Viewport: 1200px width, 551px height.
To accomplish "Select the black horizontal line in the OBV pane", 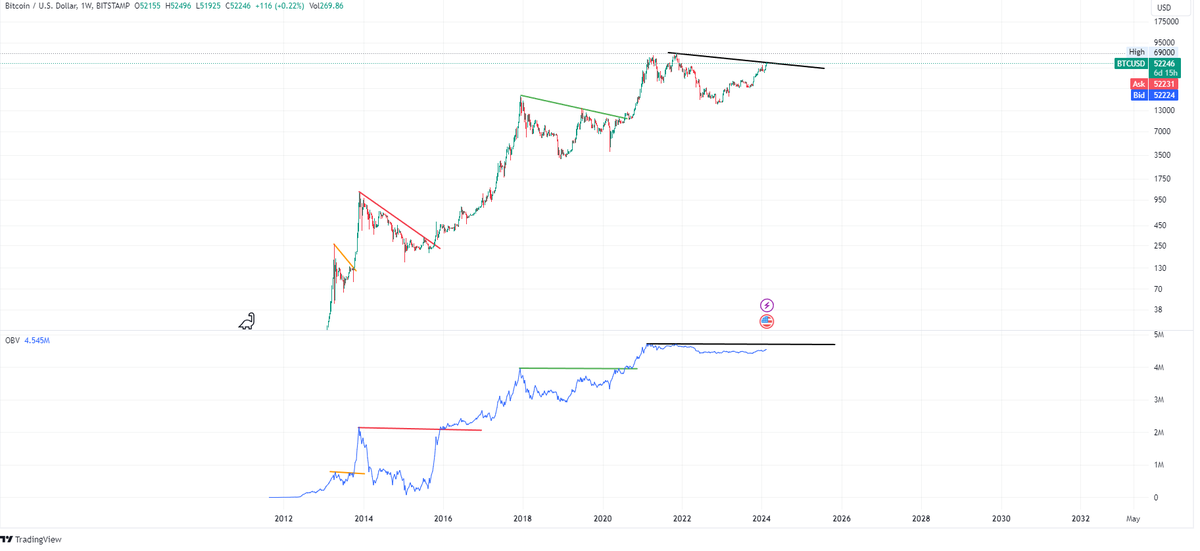I will (741, 344).
